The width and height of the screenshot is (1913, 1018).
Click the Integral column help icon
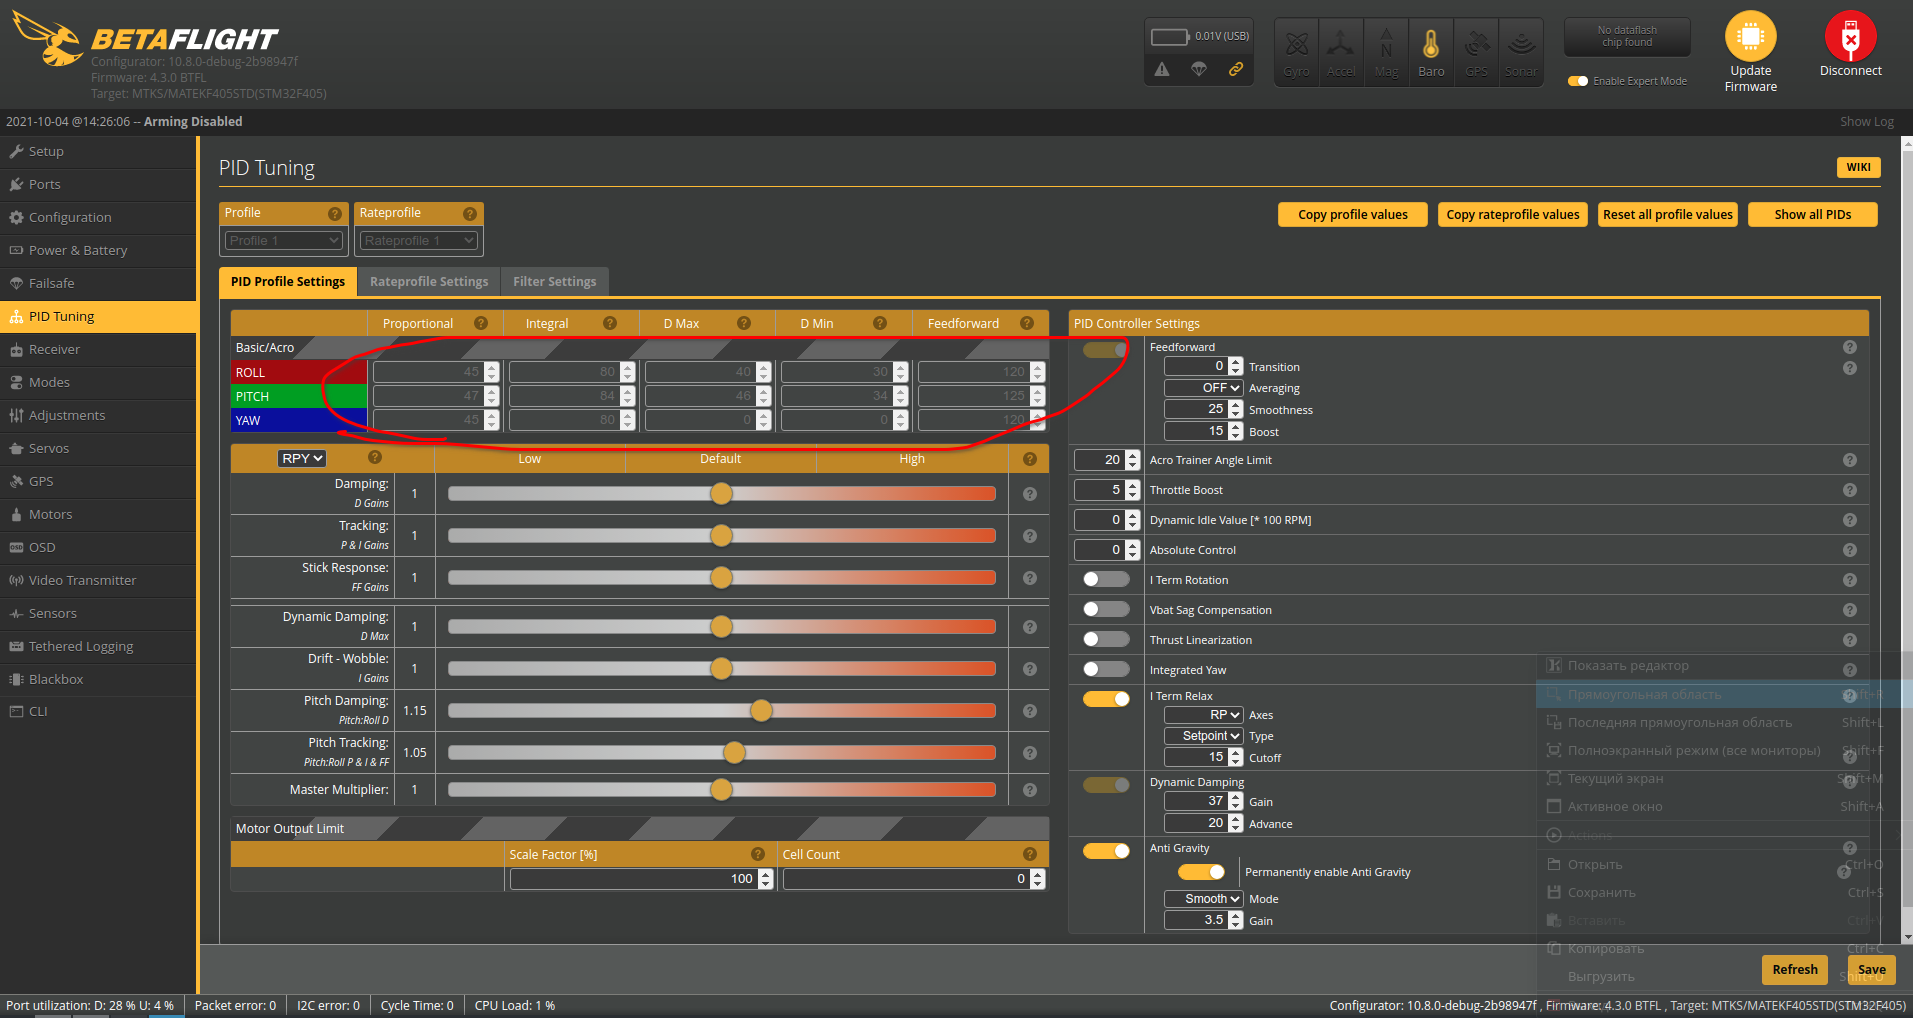tap(610, 323)
